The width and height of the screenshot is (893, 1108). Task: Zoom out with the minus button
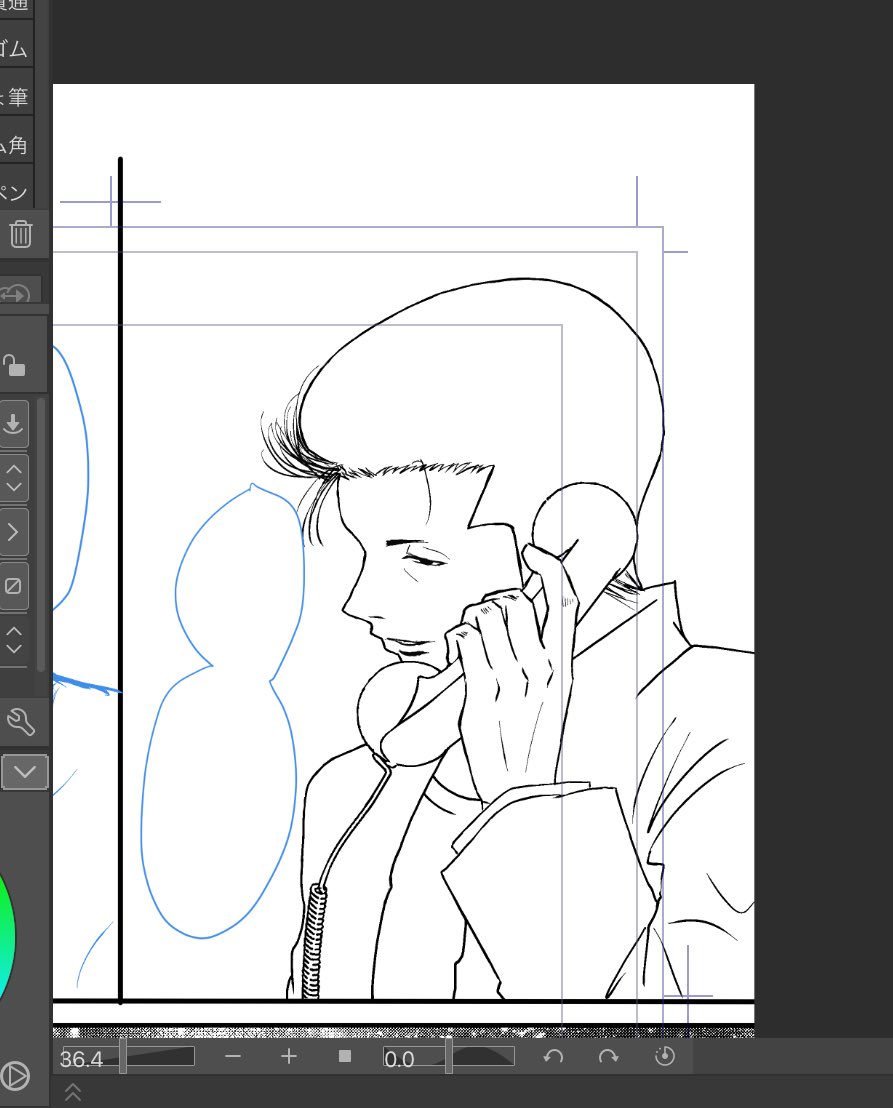point(233,1057)
